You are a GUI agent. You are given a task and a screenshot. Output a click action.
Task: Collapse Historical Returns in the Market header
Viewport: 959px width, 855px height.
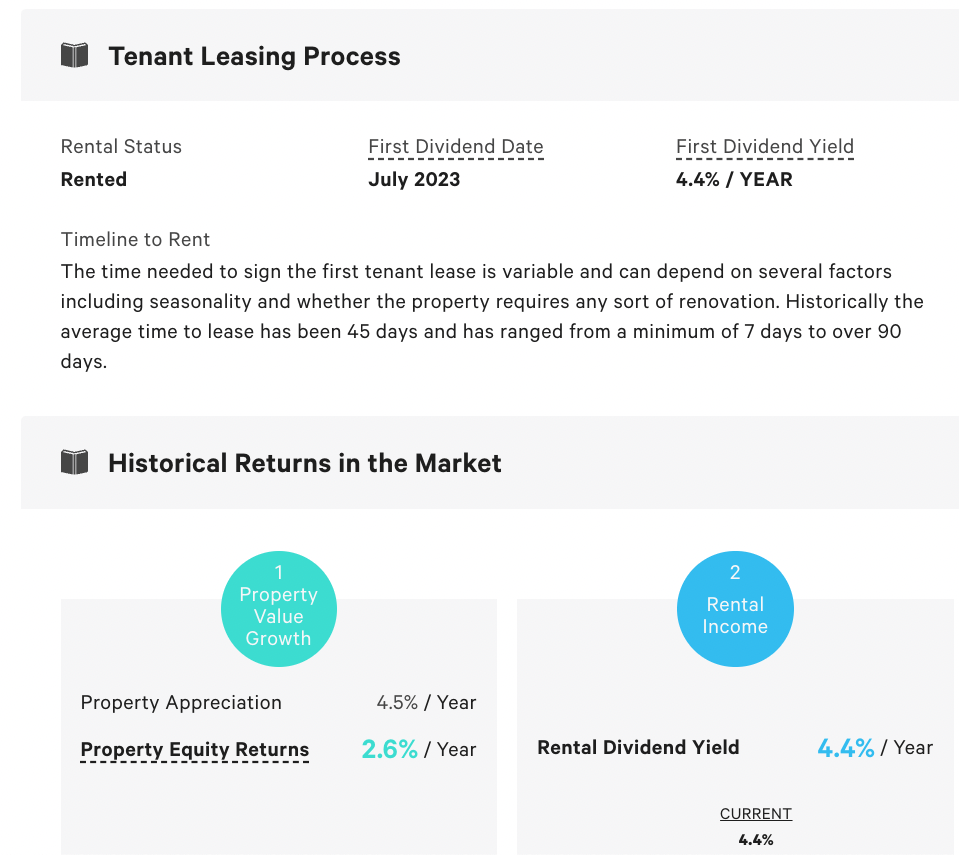[x=490, y=462]
